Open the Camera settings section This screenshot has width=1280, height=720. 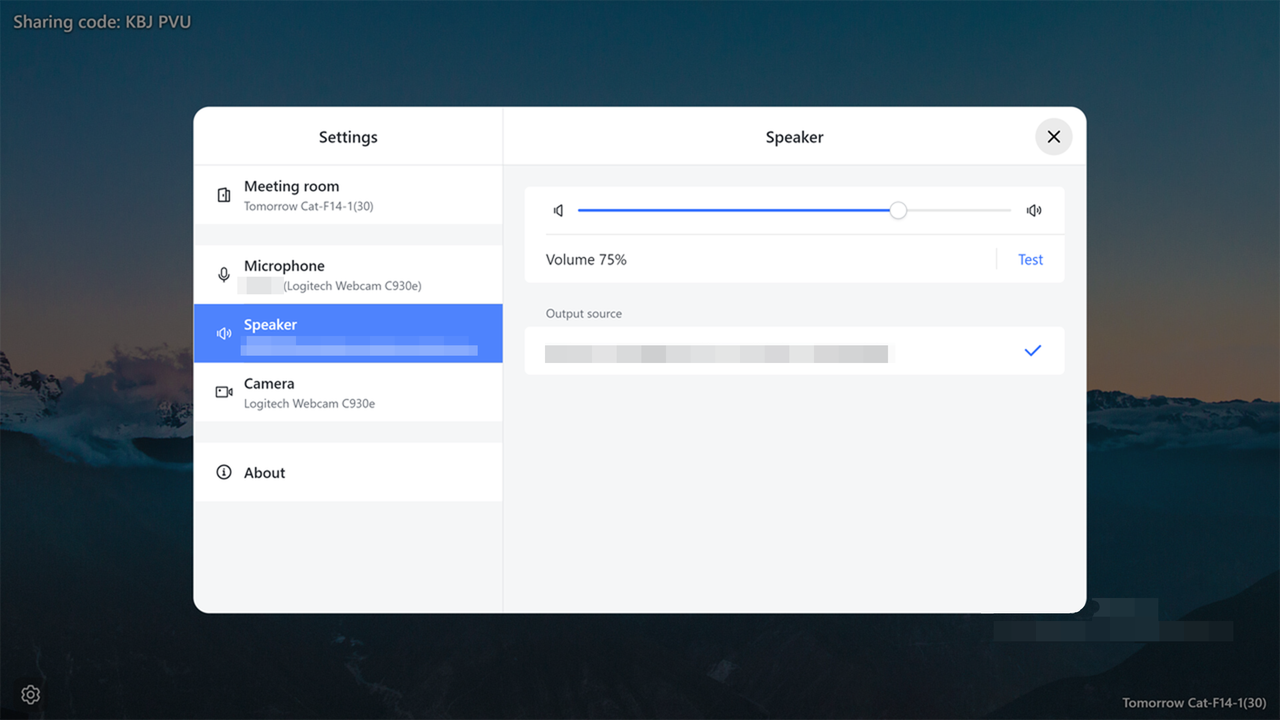[348, 392]
